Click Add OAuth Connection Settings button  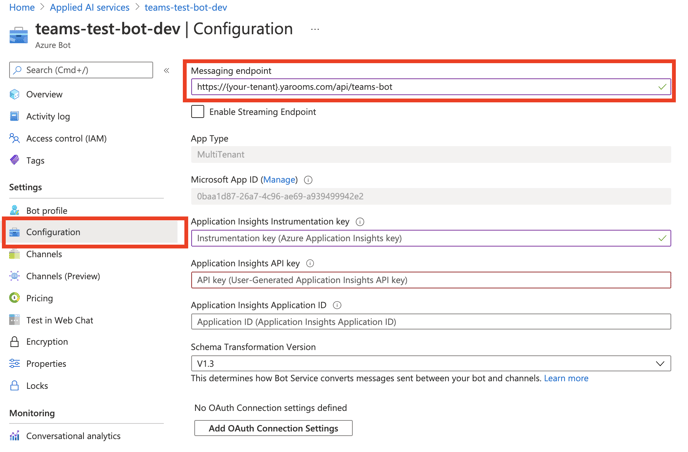click(x=273, y=428)
